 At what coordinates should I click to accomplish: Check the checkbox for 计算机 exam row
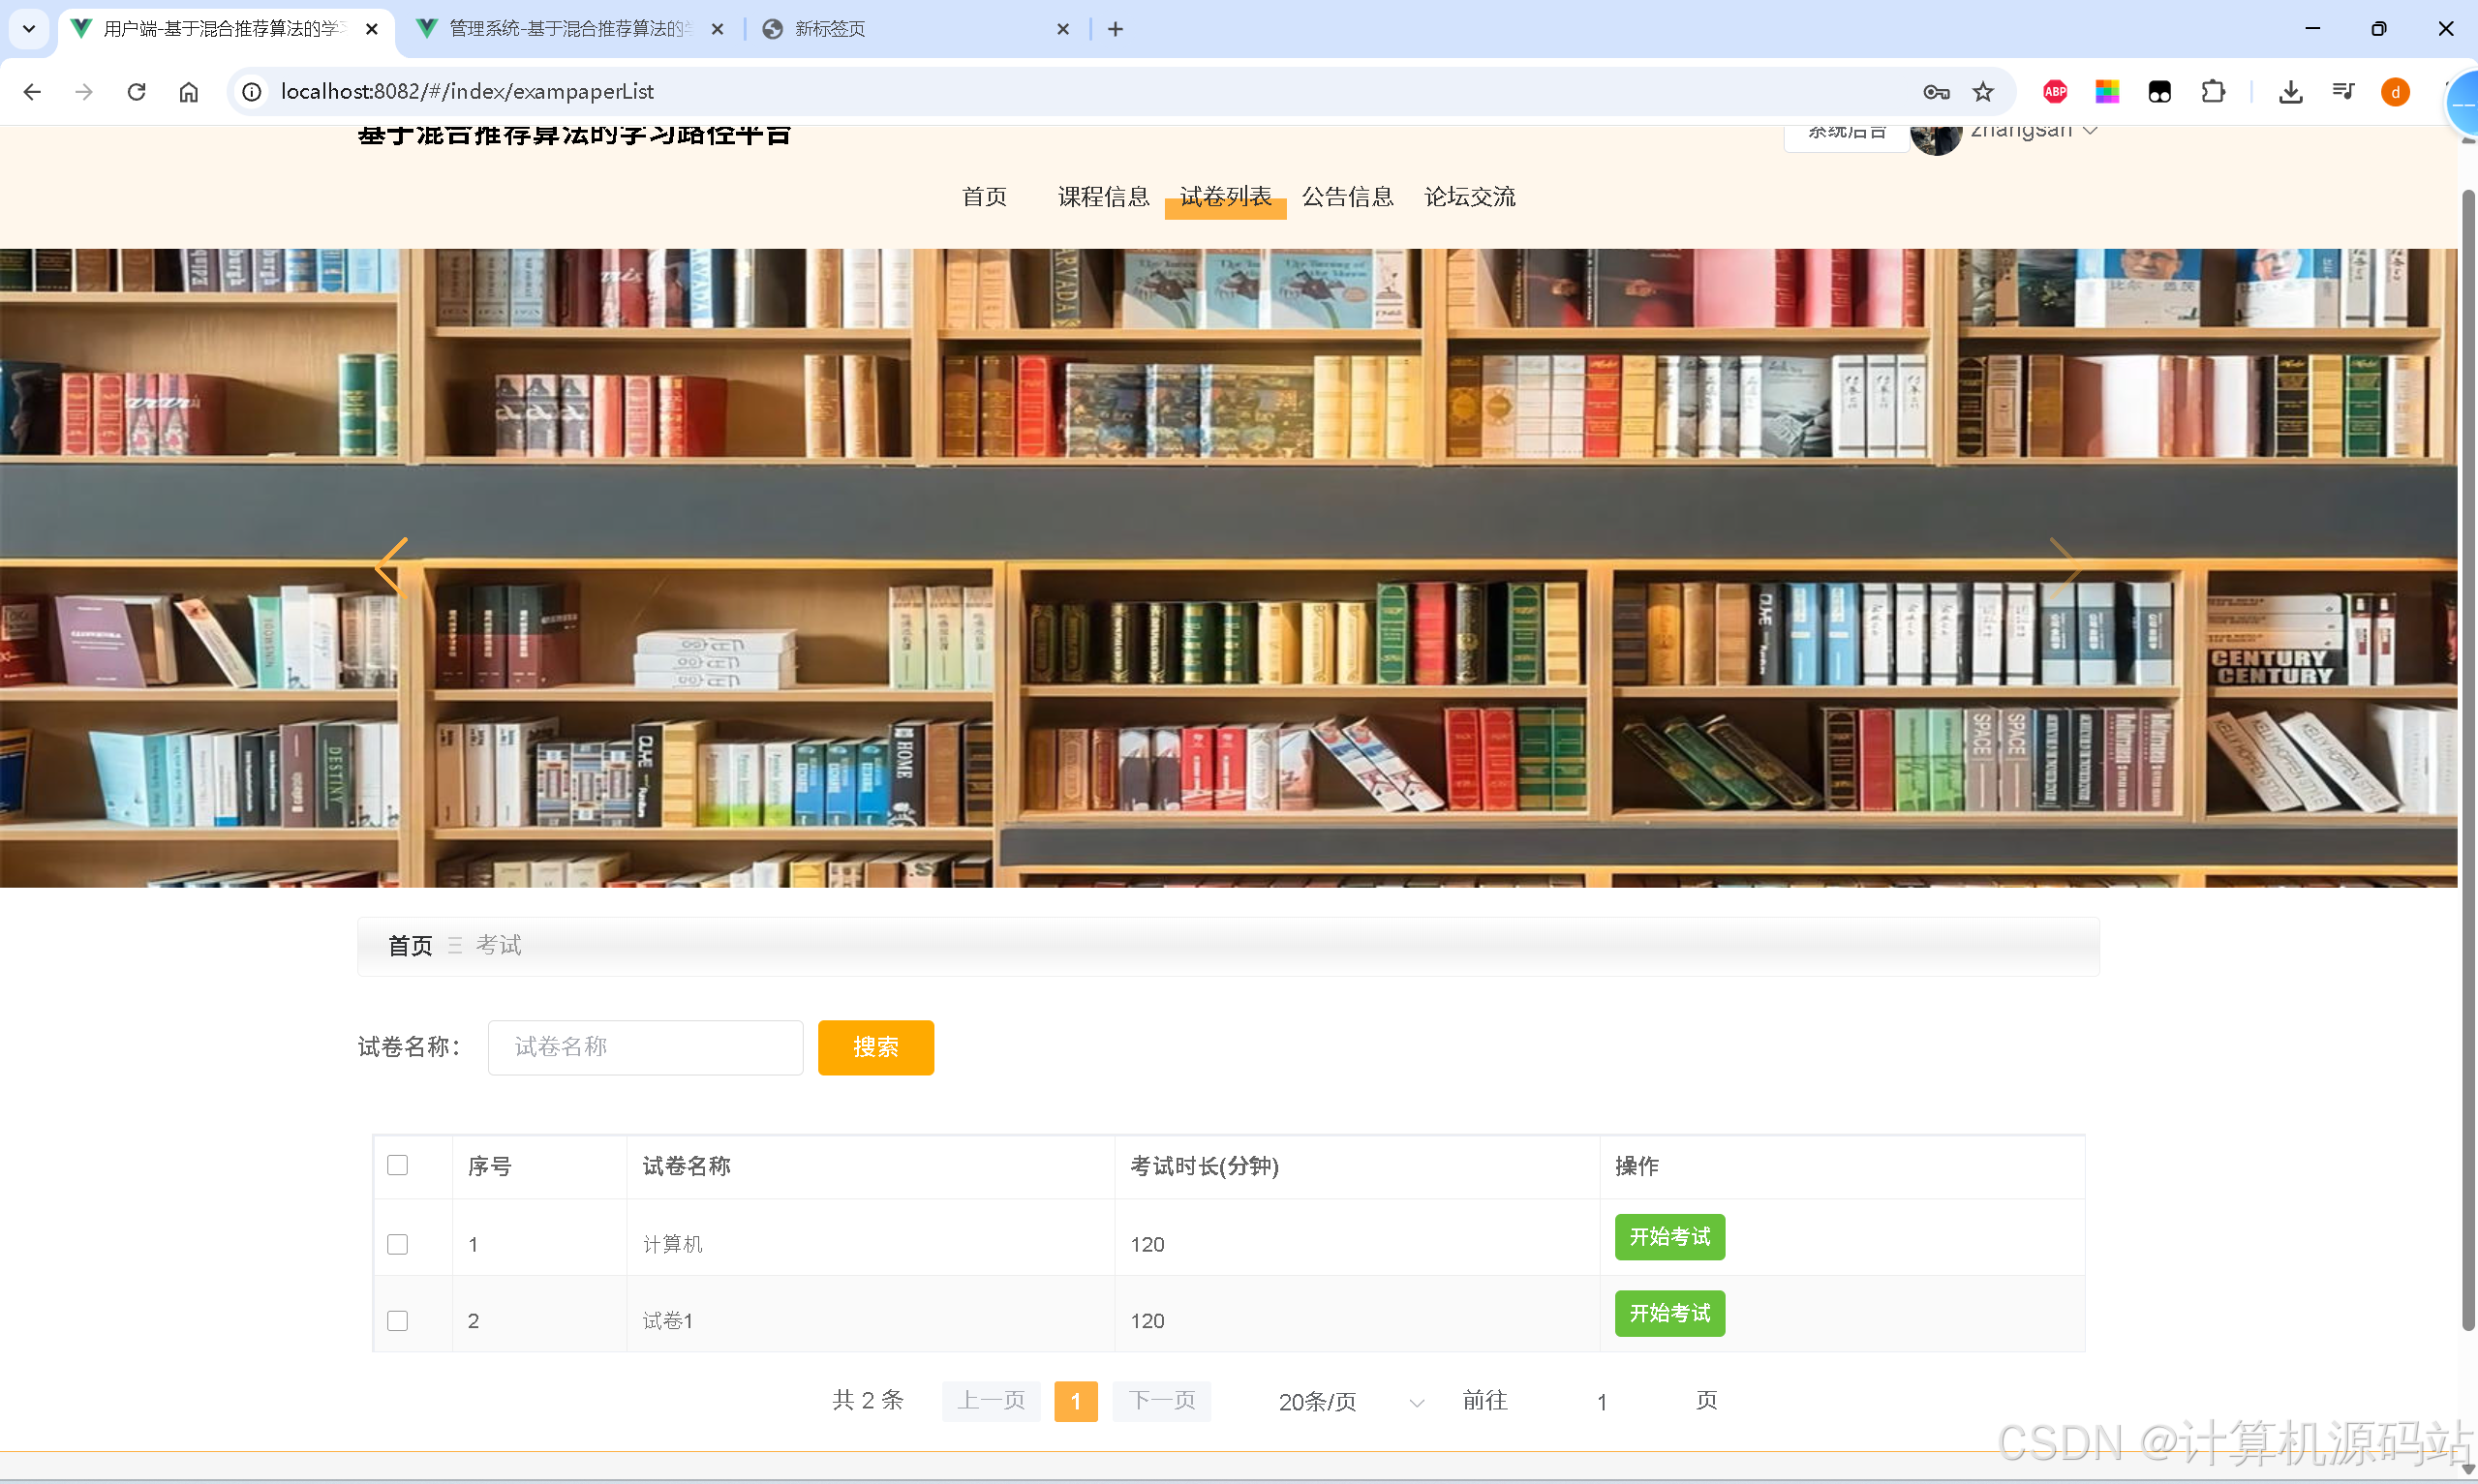click(397, 1244)
